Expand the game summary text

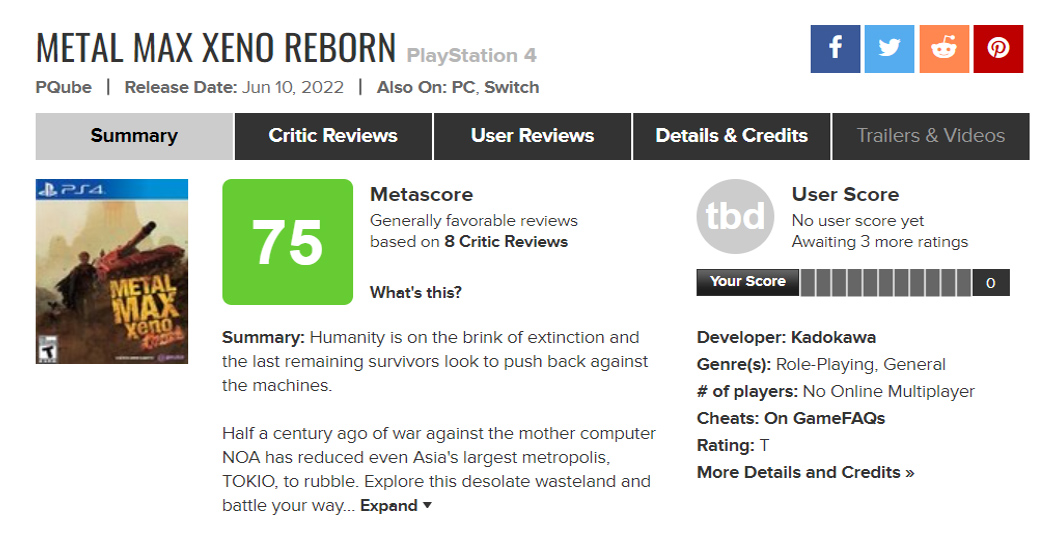396,506
